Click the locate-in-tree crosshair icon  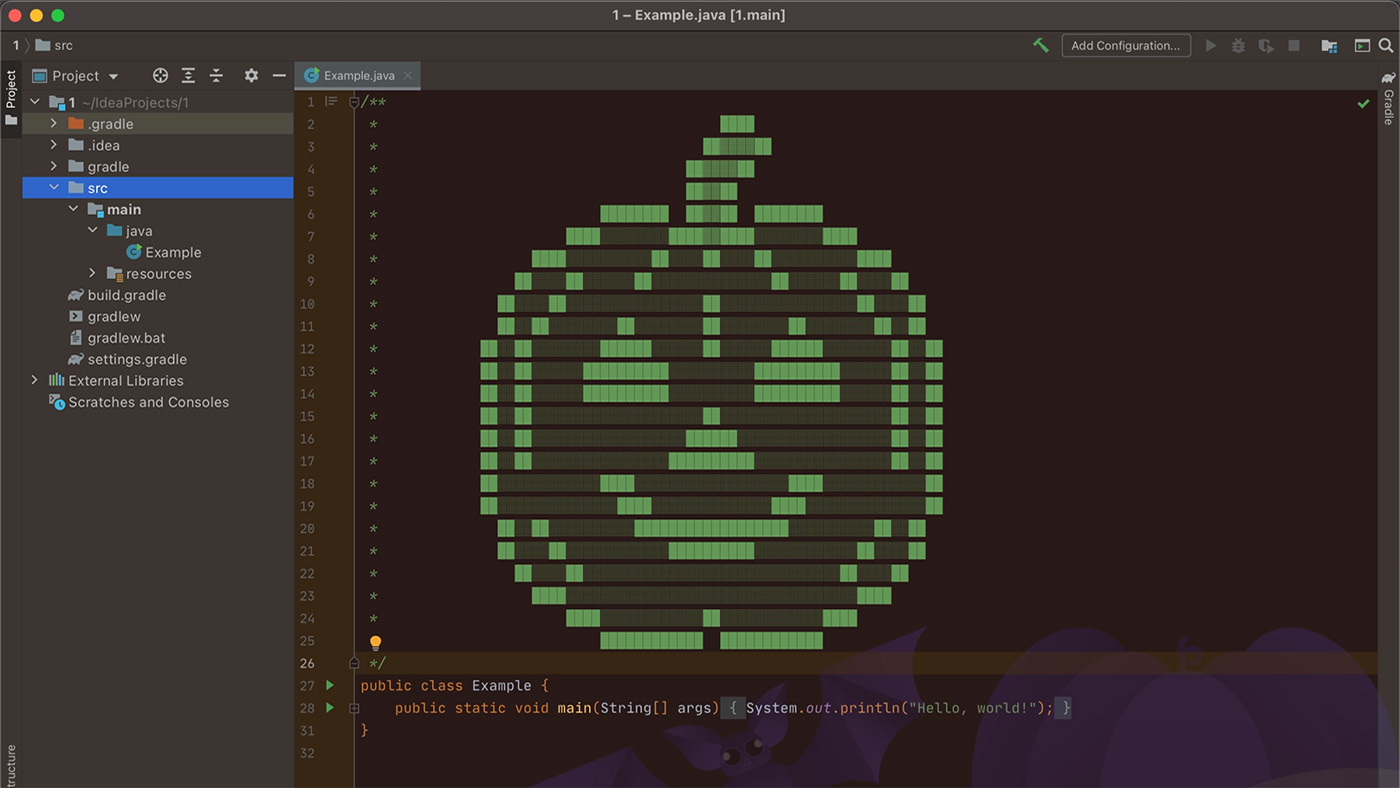(x=160, y=76)
